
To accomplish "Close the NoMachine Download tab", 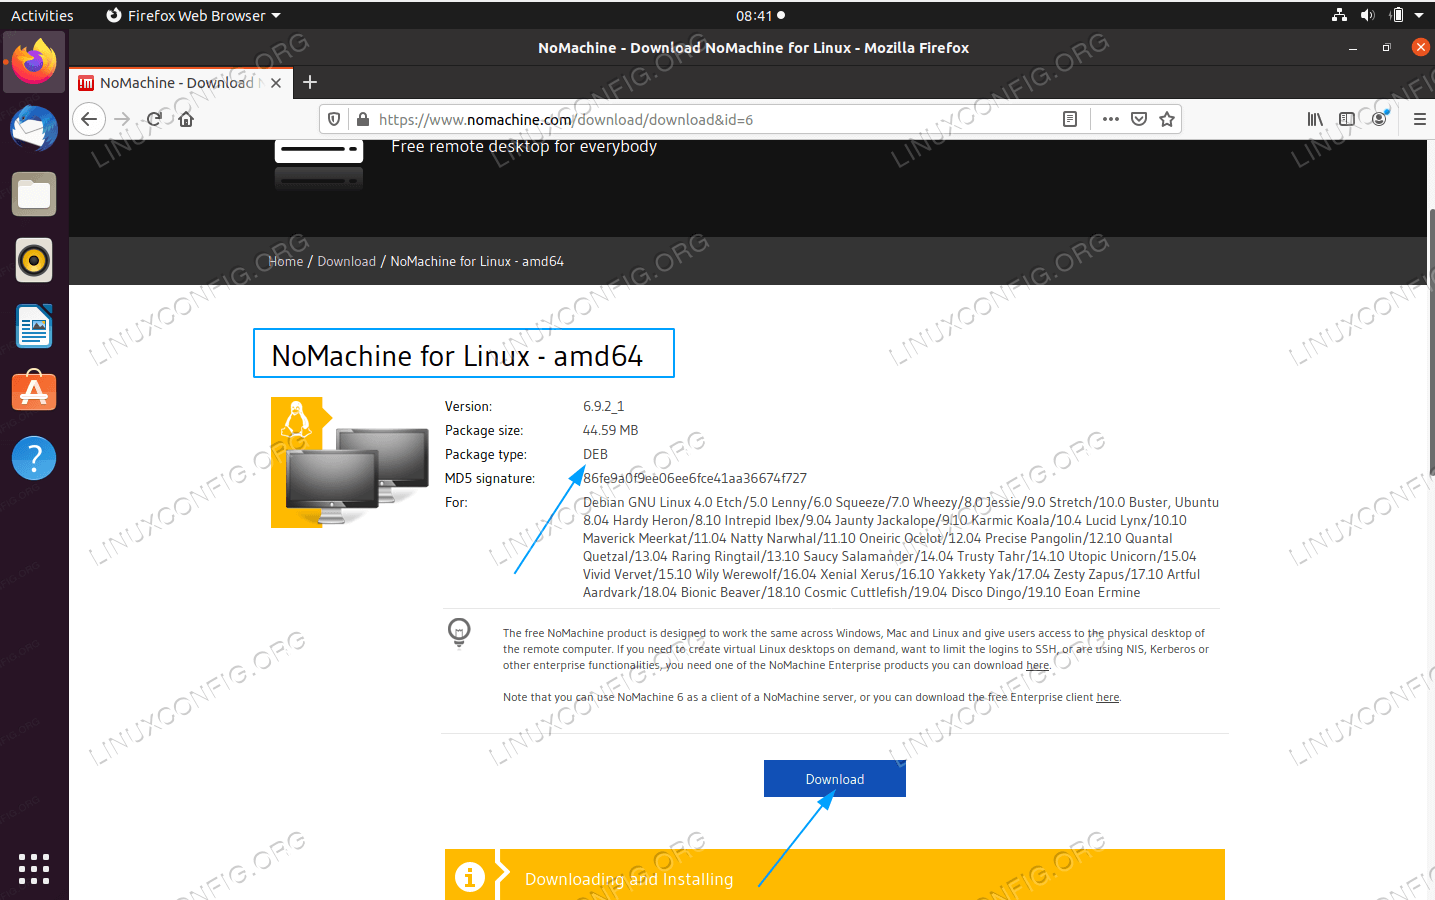I will (x=276, y=83).
